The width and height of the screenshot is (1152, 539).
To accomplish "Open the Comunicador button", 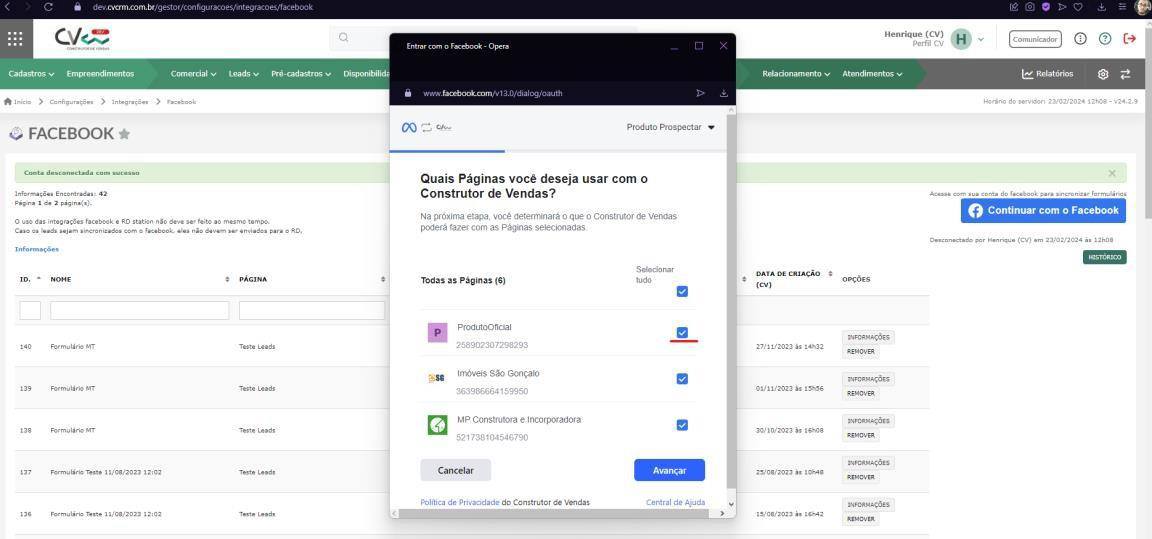I will pos(1035,39).
